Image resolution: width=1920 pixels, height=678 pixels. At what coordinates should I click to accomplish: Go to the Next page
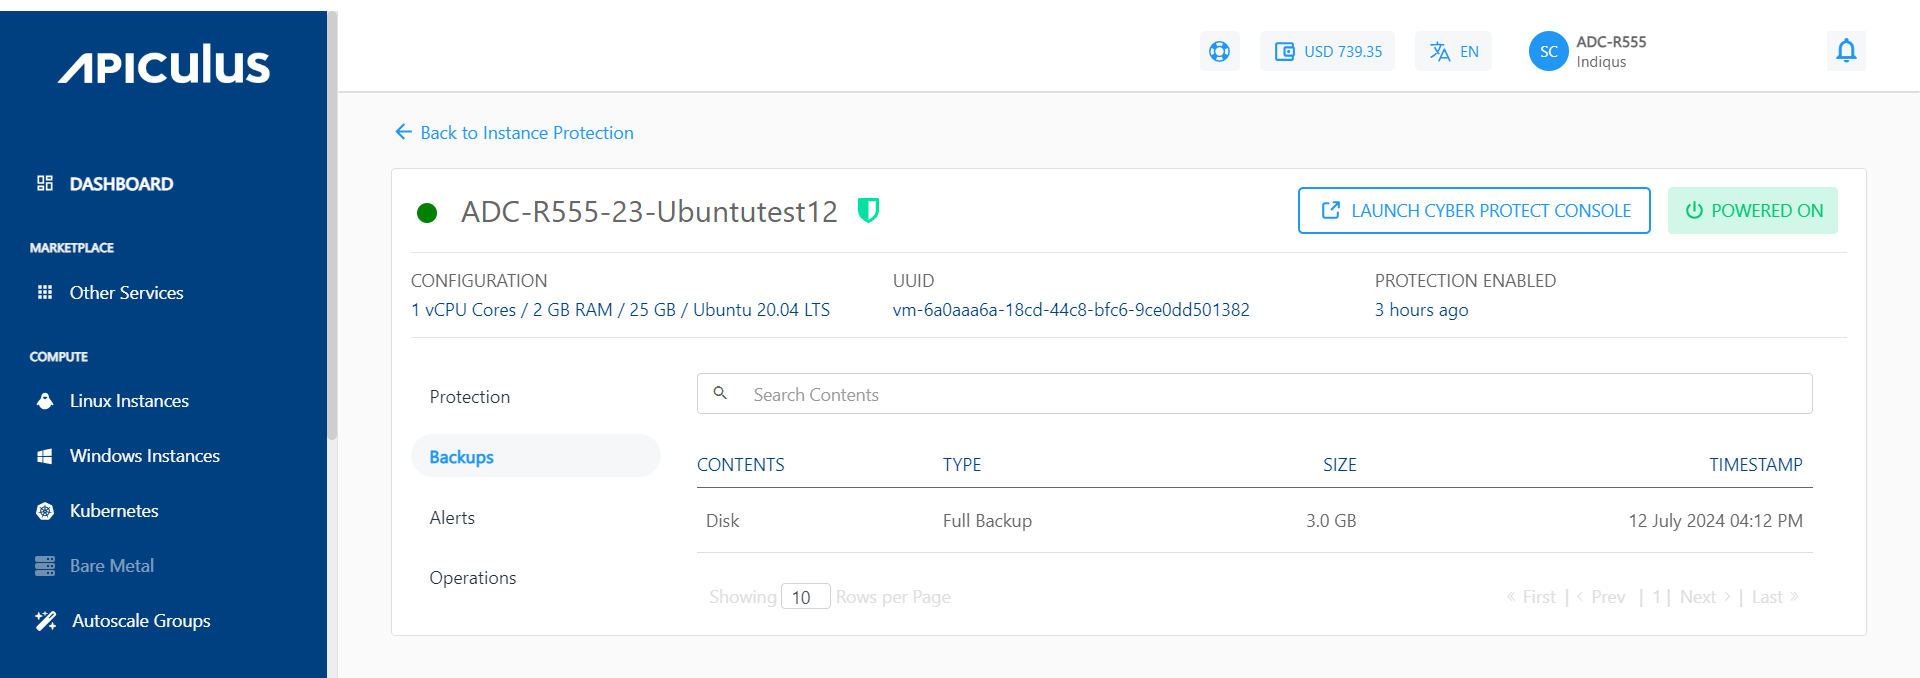[x=1705, y=597]
